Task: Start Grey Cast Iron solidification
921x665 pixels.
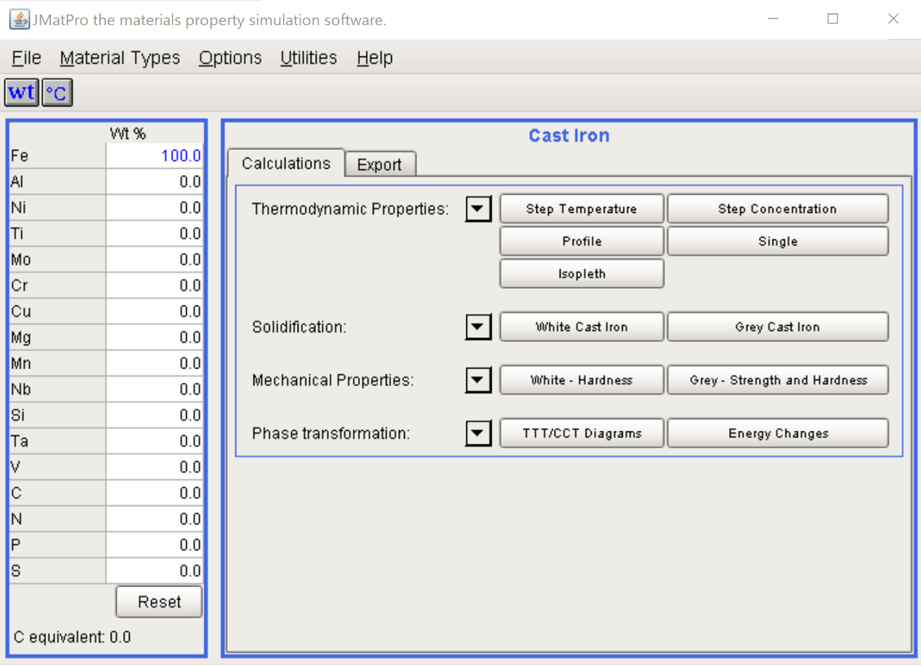Action: click(x=778, y=327)
